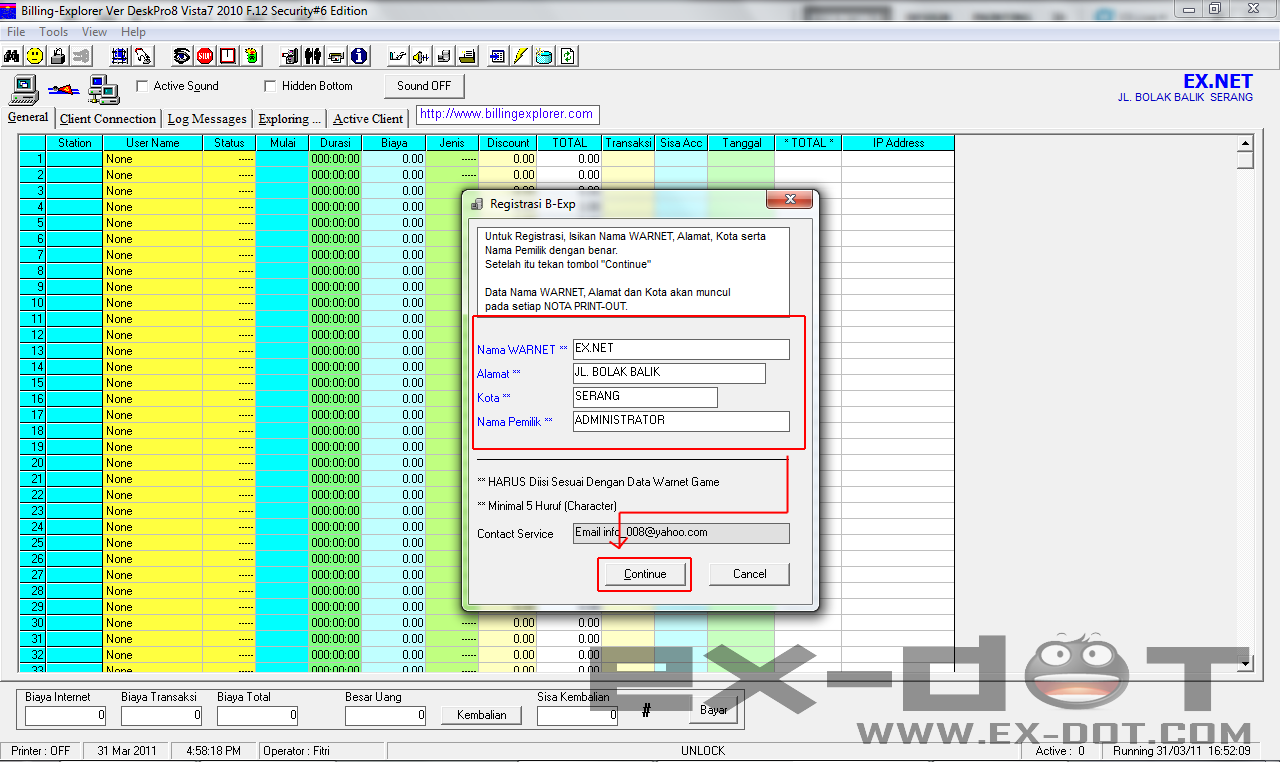Open the blue info icon
This screenshot has height=762, width=1280.
click(x=359, y=56)
